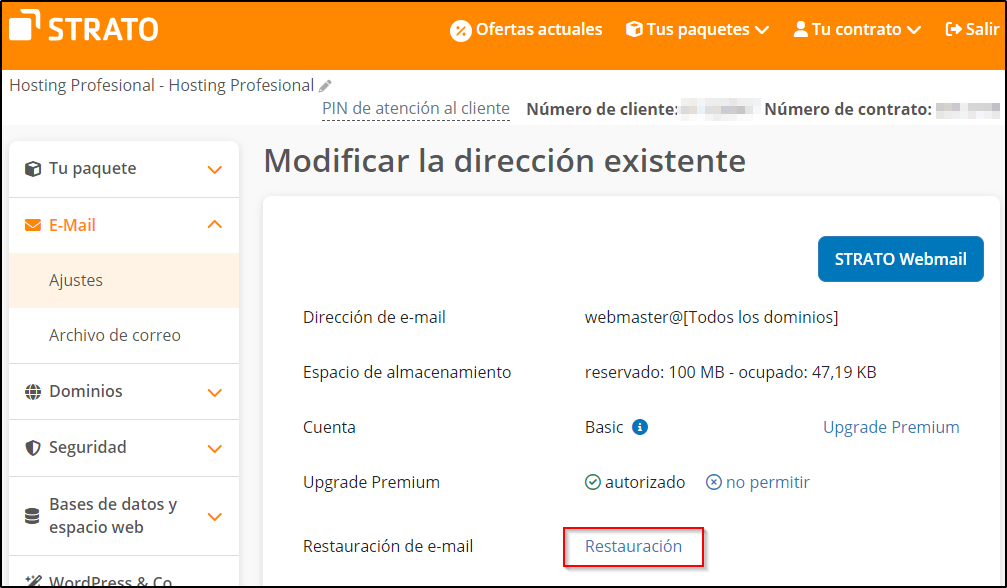Click the STRATO logo icon
This screenshot has width=1007, height=588.
tap(25, 27)
